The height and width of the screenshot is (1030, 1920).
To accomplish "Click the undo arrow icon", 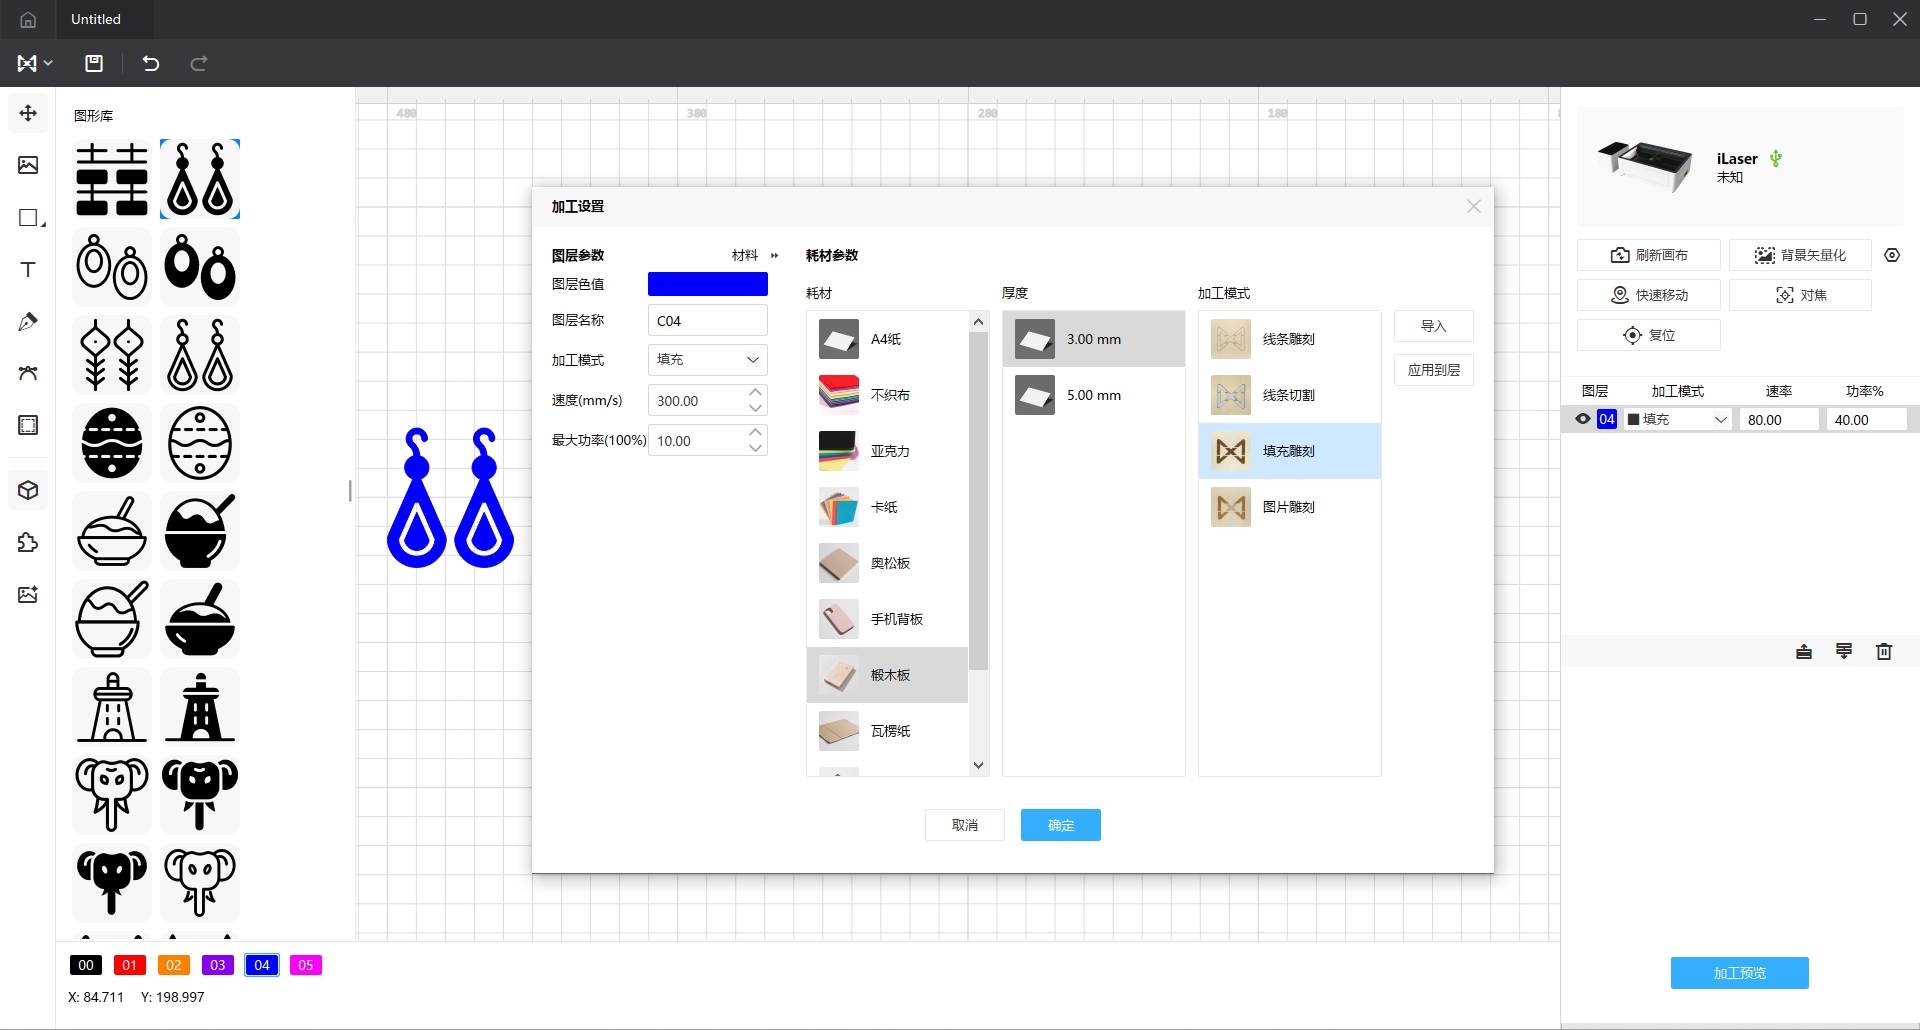I will point(151,63).
